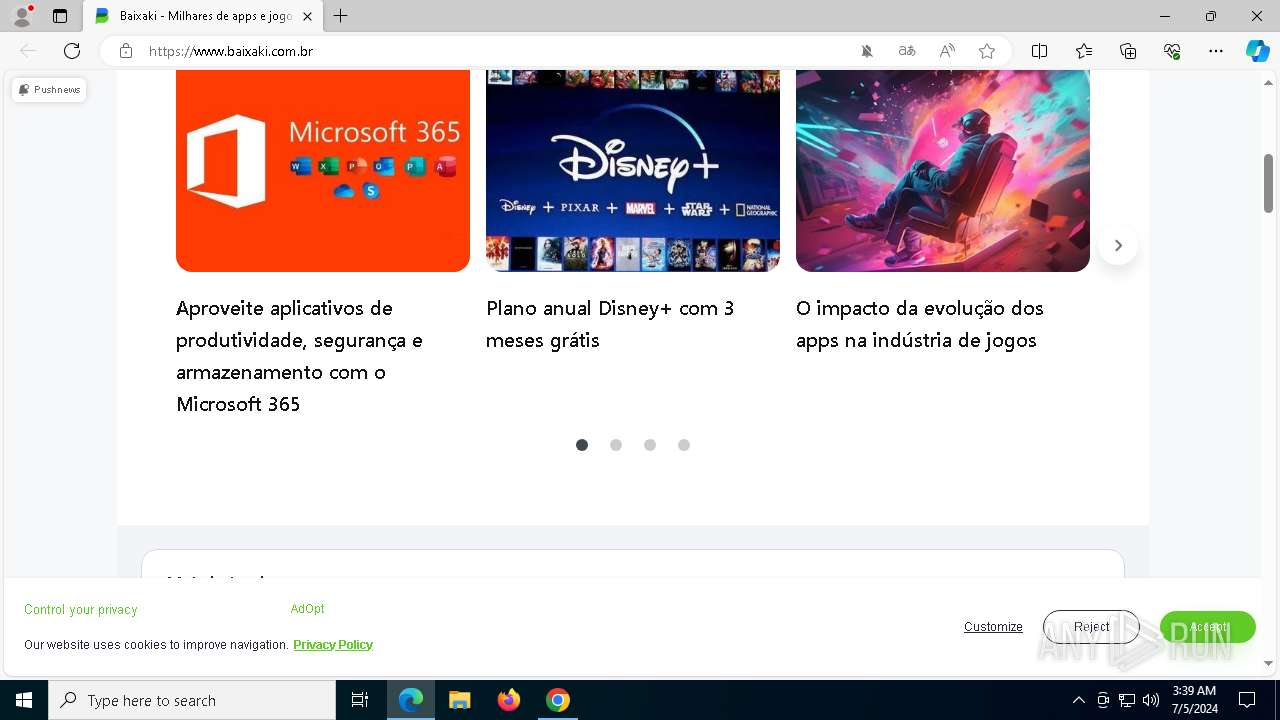1280x720 pixels.
Task: Open Task View on the taskbar
Action: click(x=360, y=700)
